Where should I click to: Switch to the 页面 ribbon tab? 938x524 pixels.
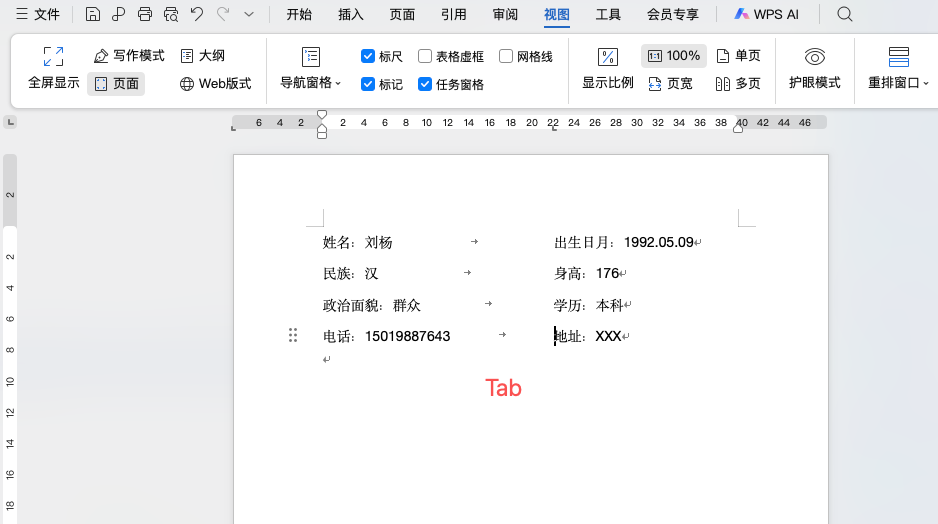tap(402, 14)
